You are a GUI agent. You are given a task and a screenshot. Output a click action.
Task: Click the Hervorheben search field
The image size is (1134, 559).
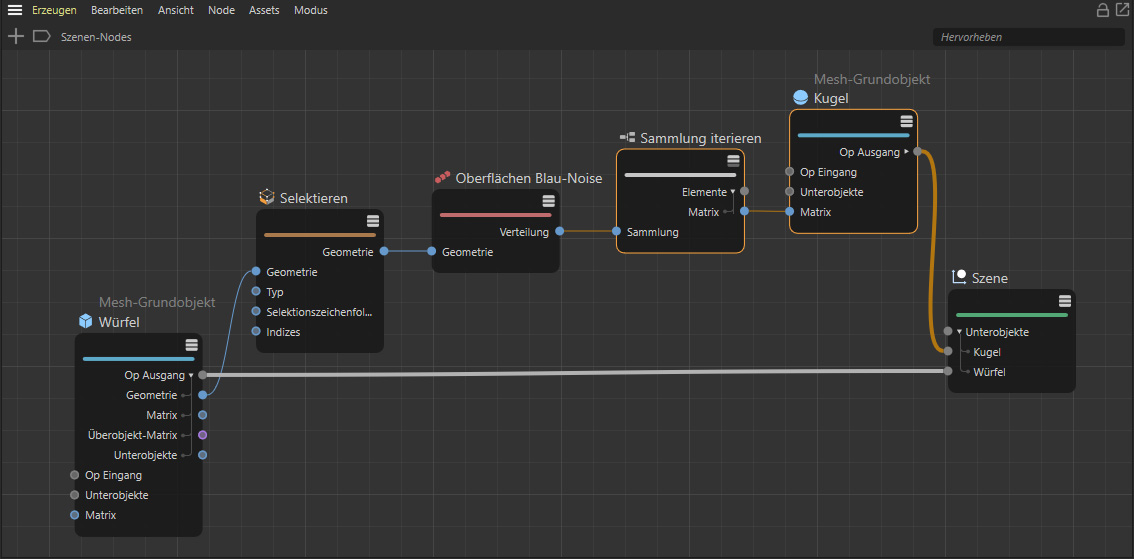(x=1028, y=37)
